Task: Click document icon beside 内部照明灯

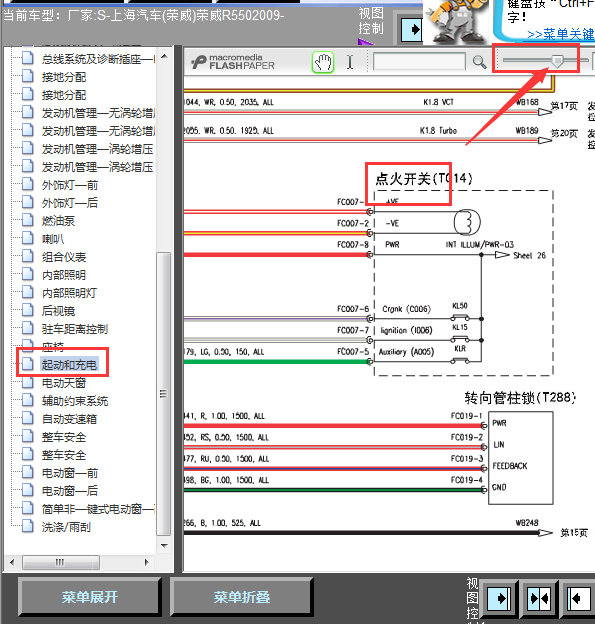Action: [27, 292]
